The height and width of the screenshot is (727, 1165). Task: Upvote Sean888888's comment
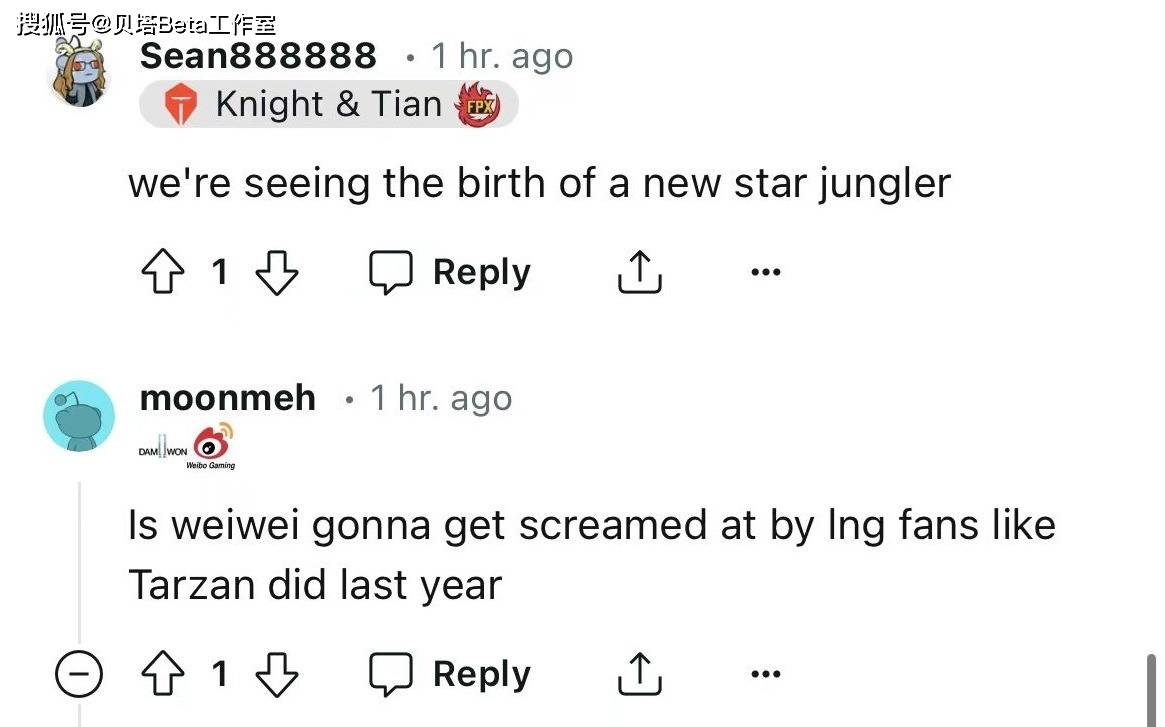point(164,272)
